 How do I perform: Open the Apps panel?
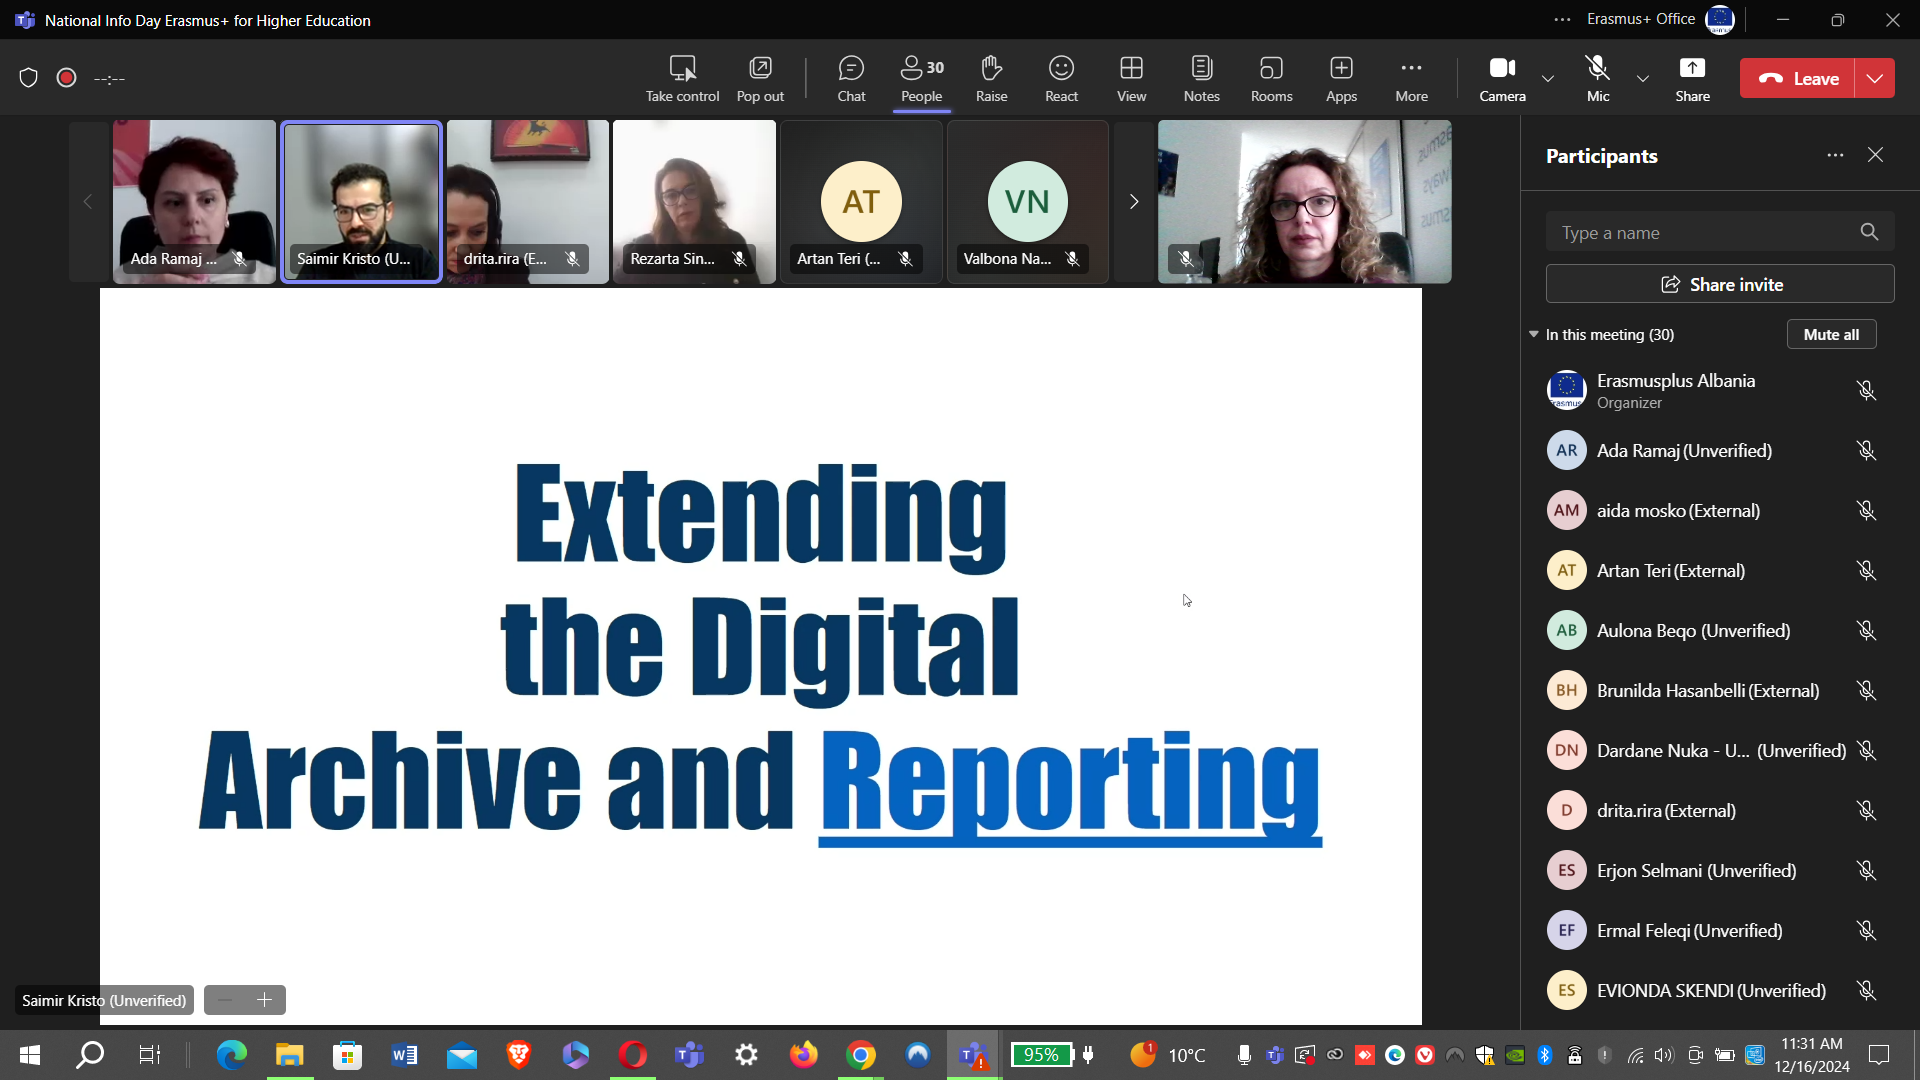(1341, 78)
